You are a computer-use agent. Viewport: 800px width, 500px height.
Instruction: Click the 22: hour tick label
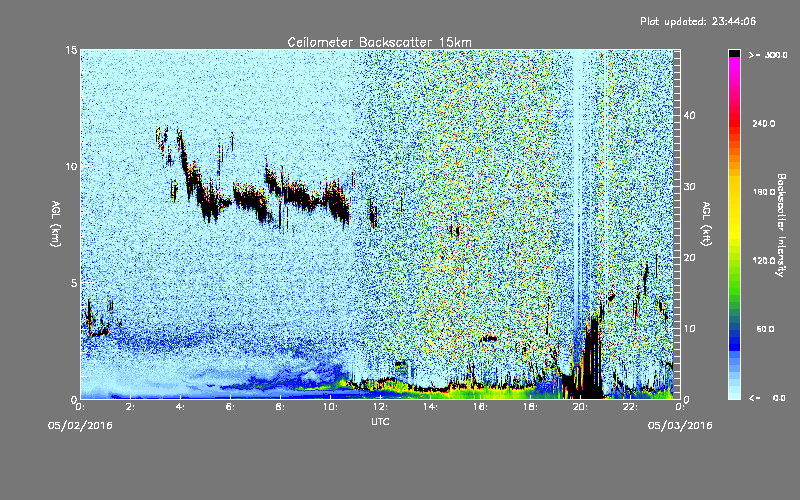tap(631, 407)
